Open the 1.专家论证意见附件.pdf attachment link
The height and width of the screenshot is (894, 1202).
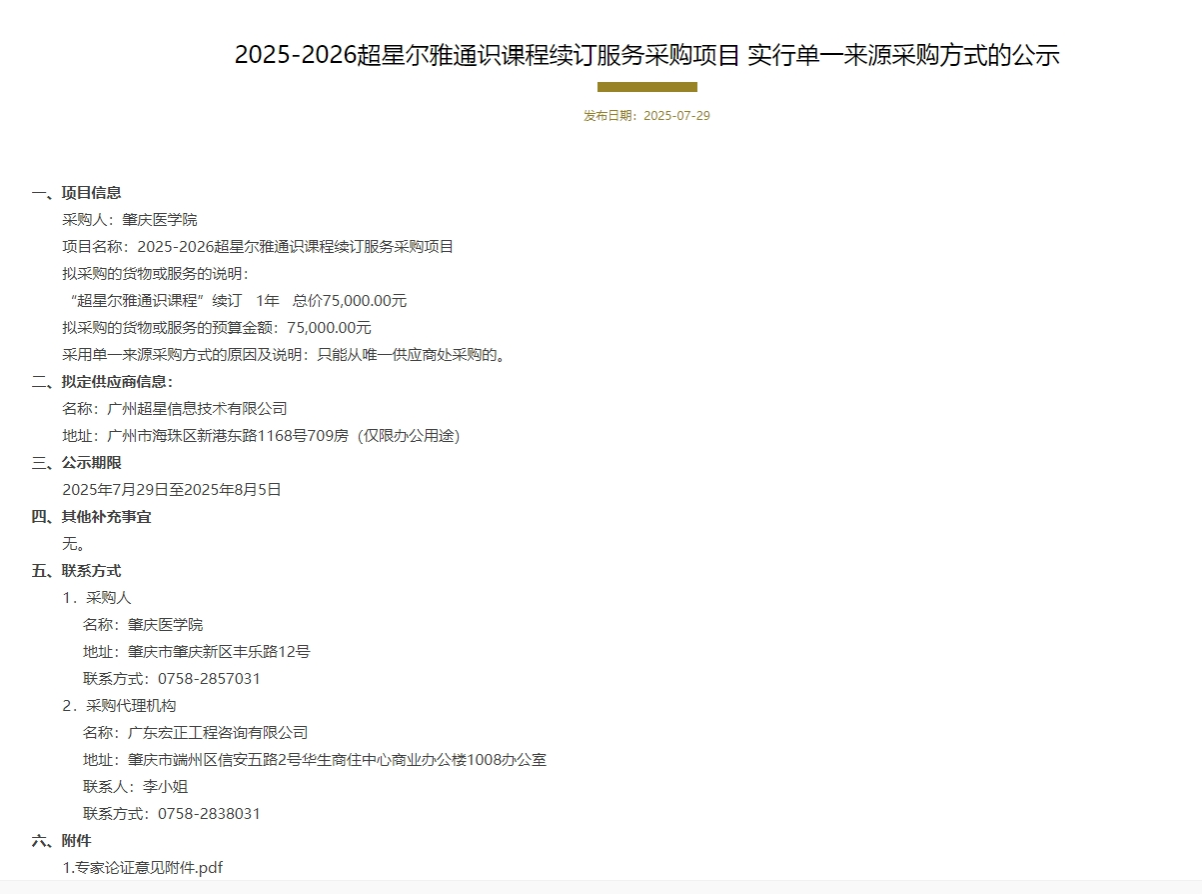click(x=142, y=867)
